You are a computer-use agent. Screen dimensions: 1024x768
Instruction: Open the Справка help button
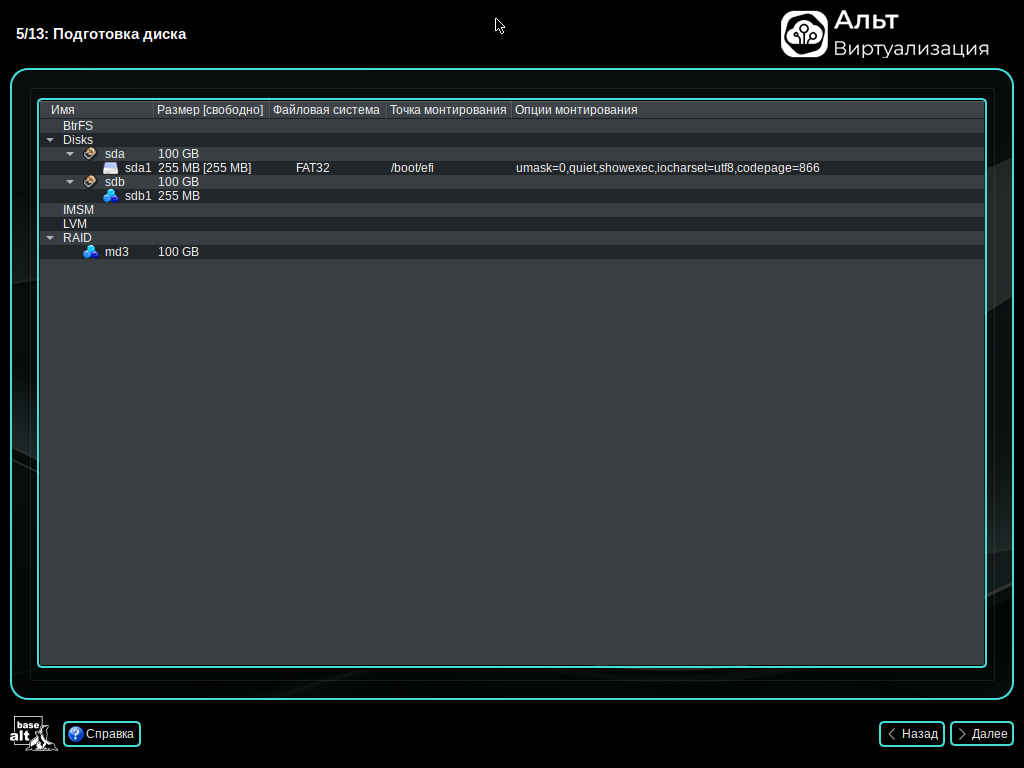point(102,734)
